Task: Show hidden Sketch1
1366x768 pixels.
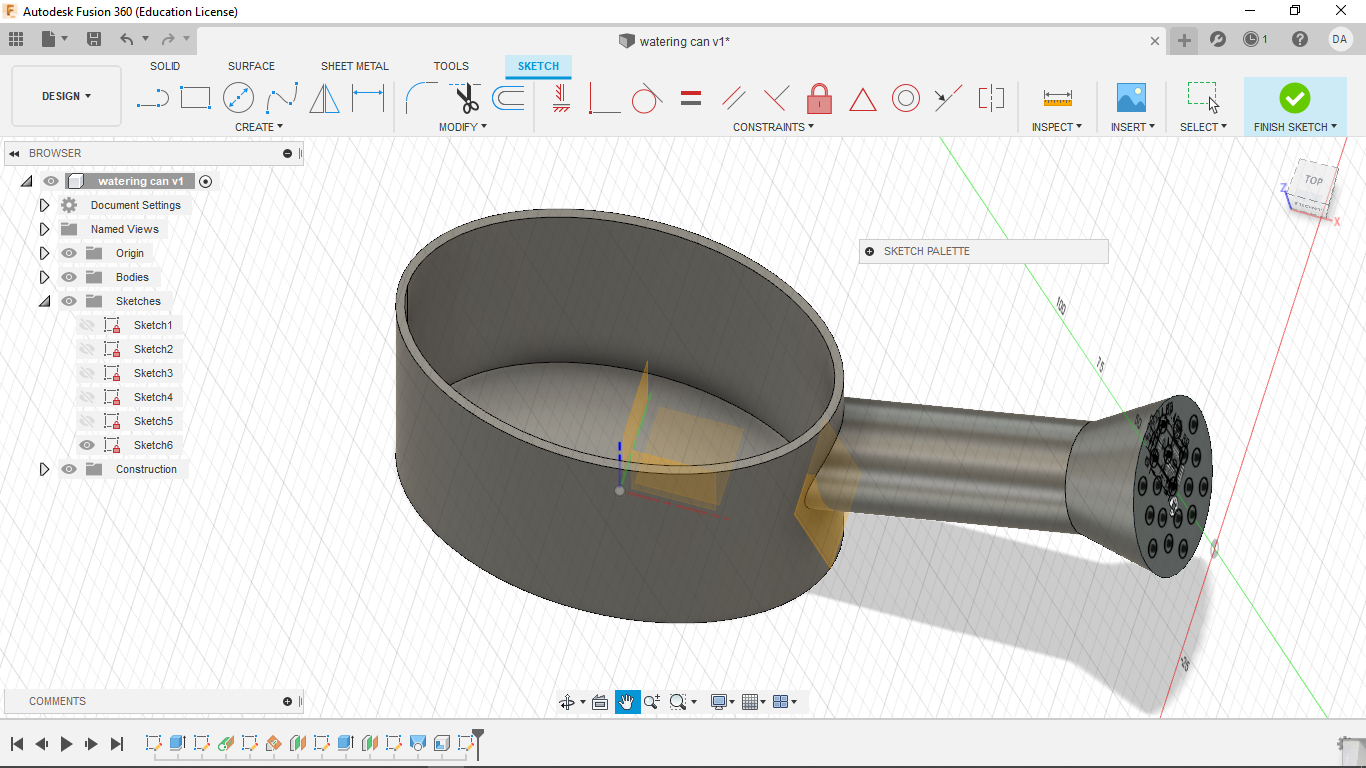Action: (87, 325)
